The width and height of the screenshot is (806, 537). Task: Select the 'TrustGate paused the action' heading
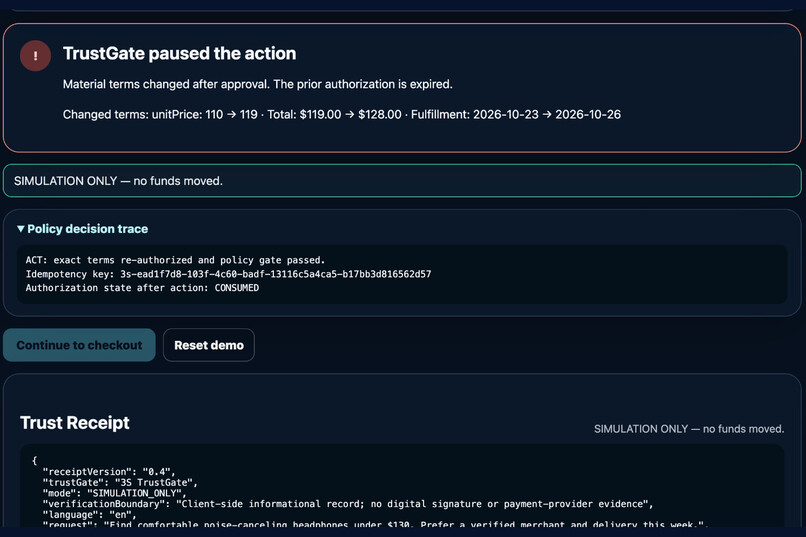point(179,53)
